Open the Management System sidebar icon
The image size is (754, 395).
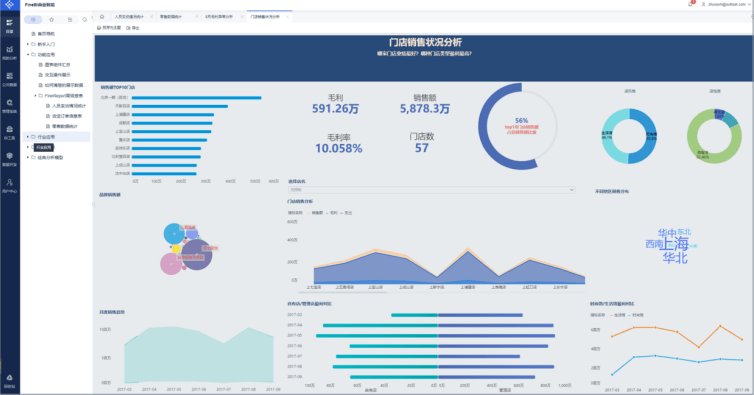(x=10, y=106)
